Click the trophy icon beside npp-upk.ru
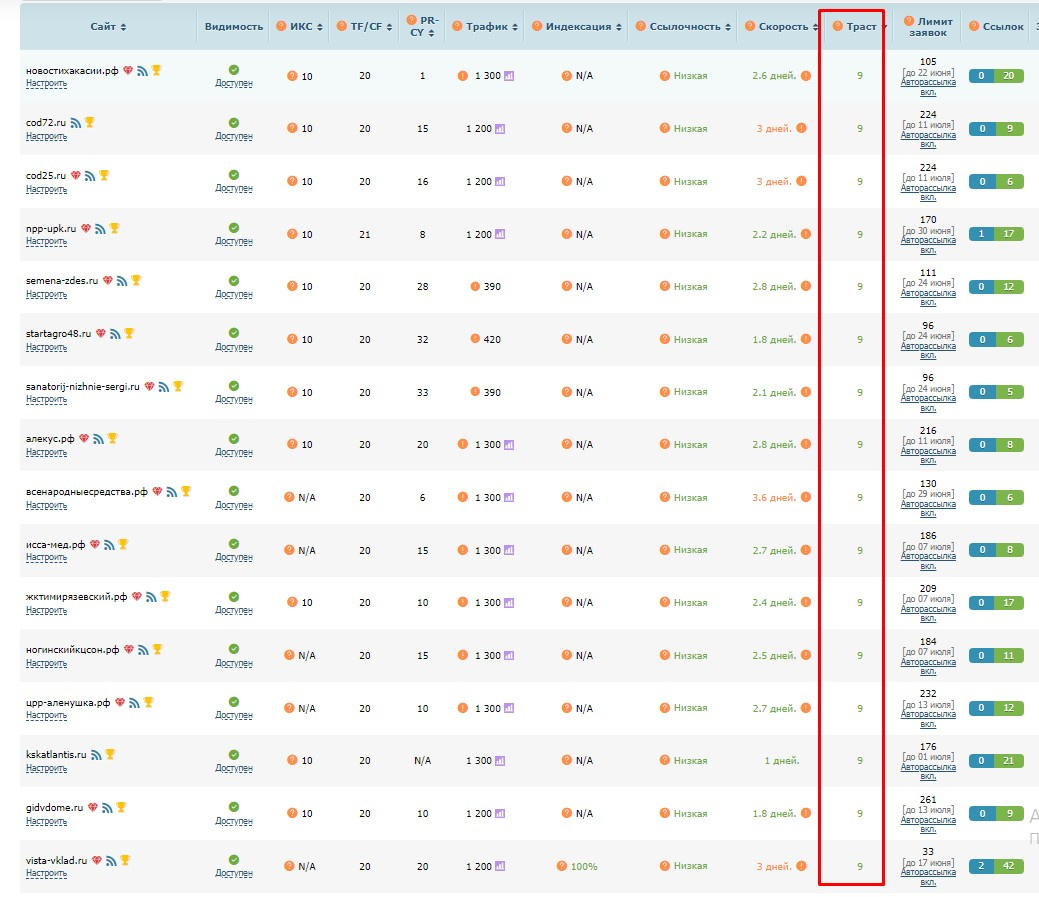Image resolution: width=1039 pixels, height=897 pixels. (114, 228)
